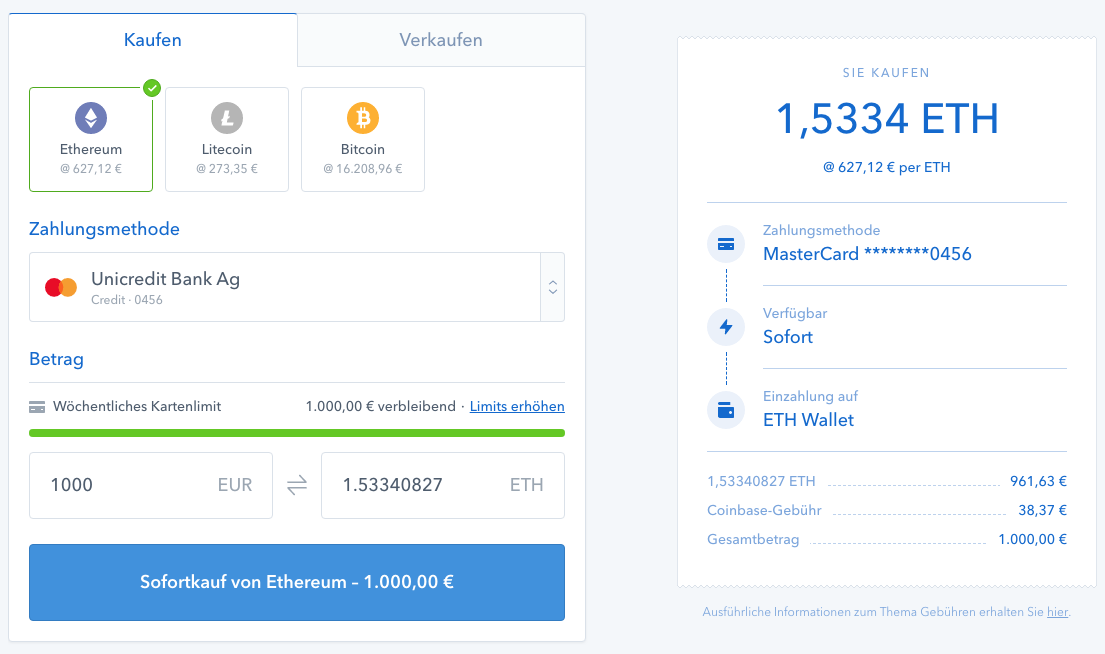The width and height of the screenshot is (1105, 654).
Task: Click the Sofort lightning bolt icon
Action: click(x=725, y=327)
